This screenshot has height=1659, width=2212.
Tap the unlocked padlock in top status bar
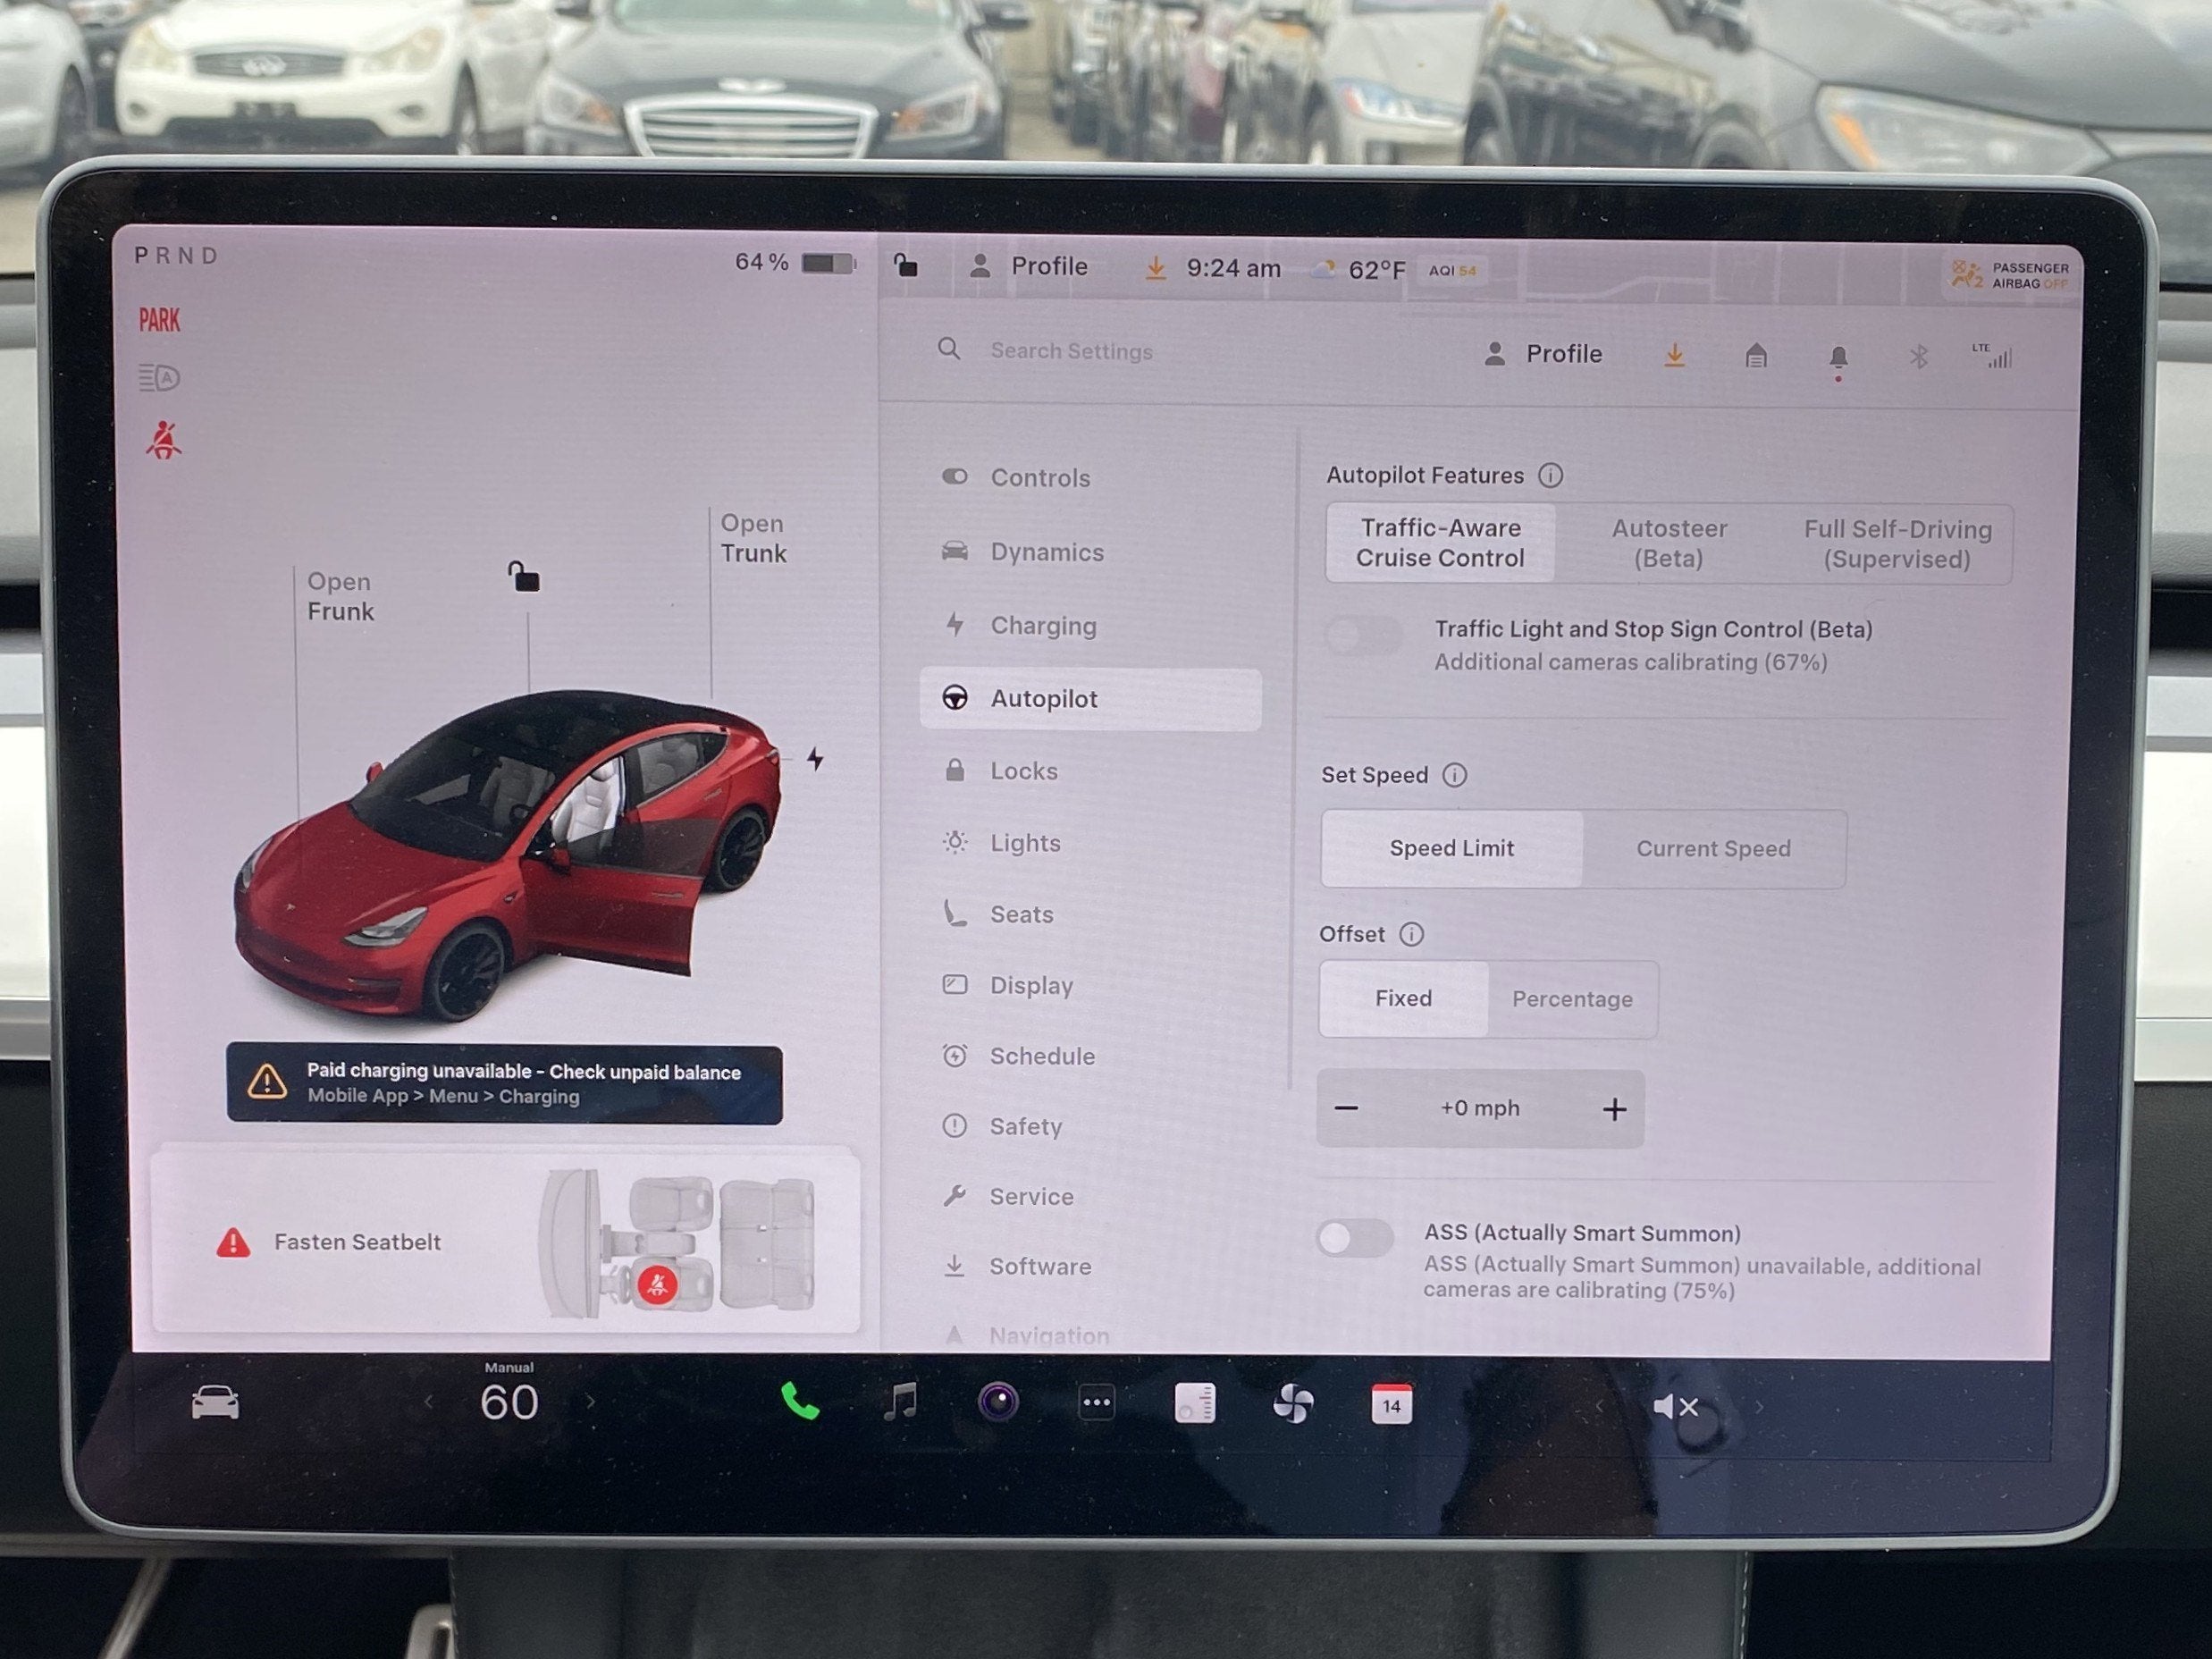(905, 265)
